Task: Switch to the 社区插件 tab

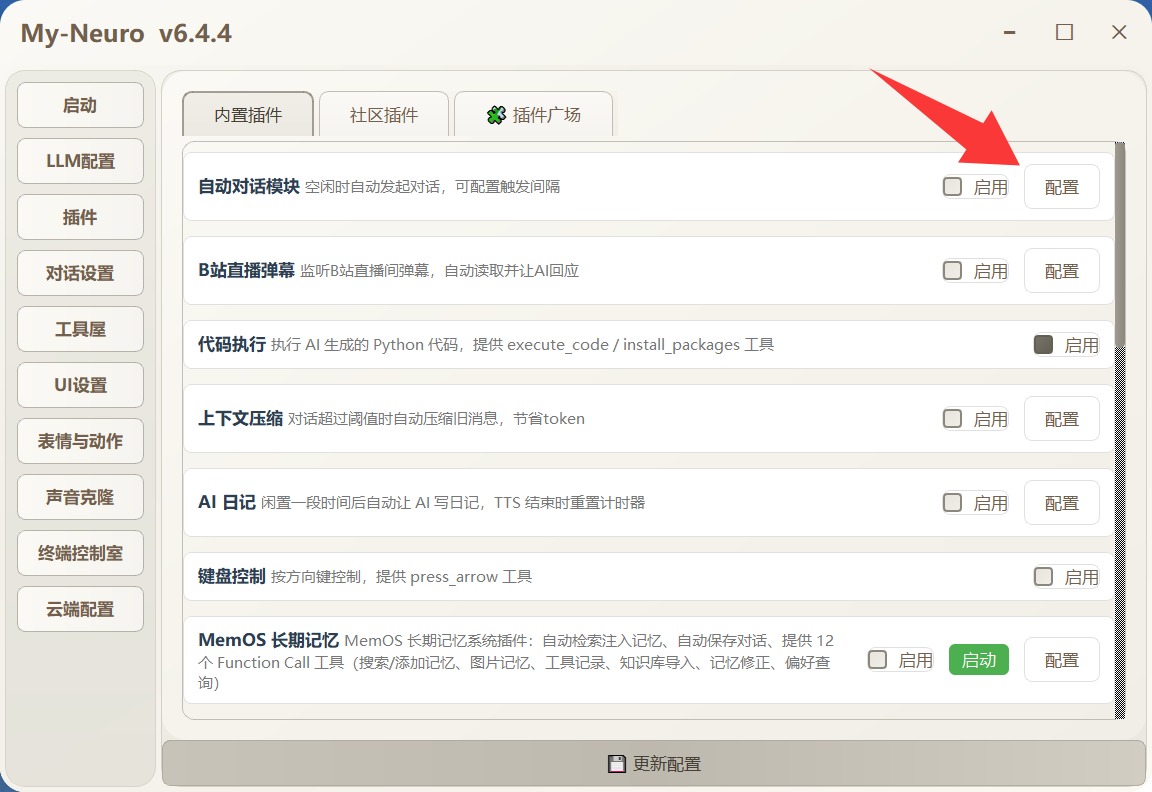Action: tap(384, 114)
